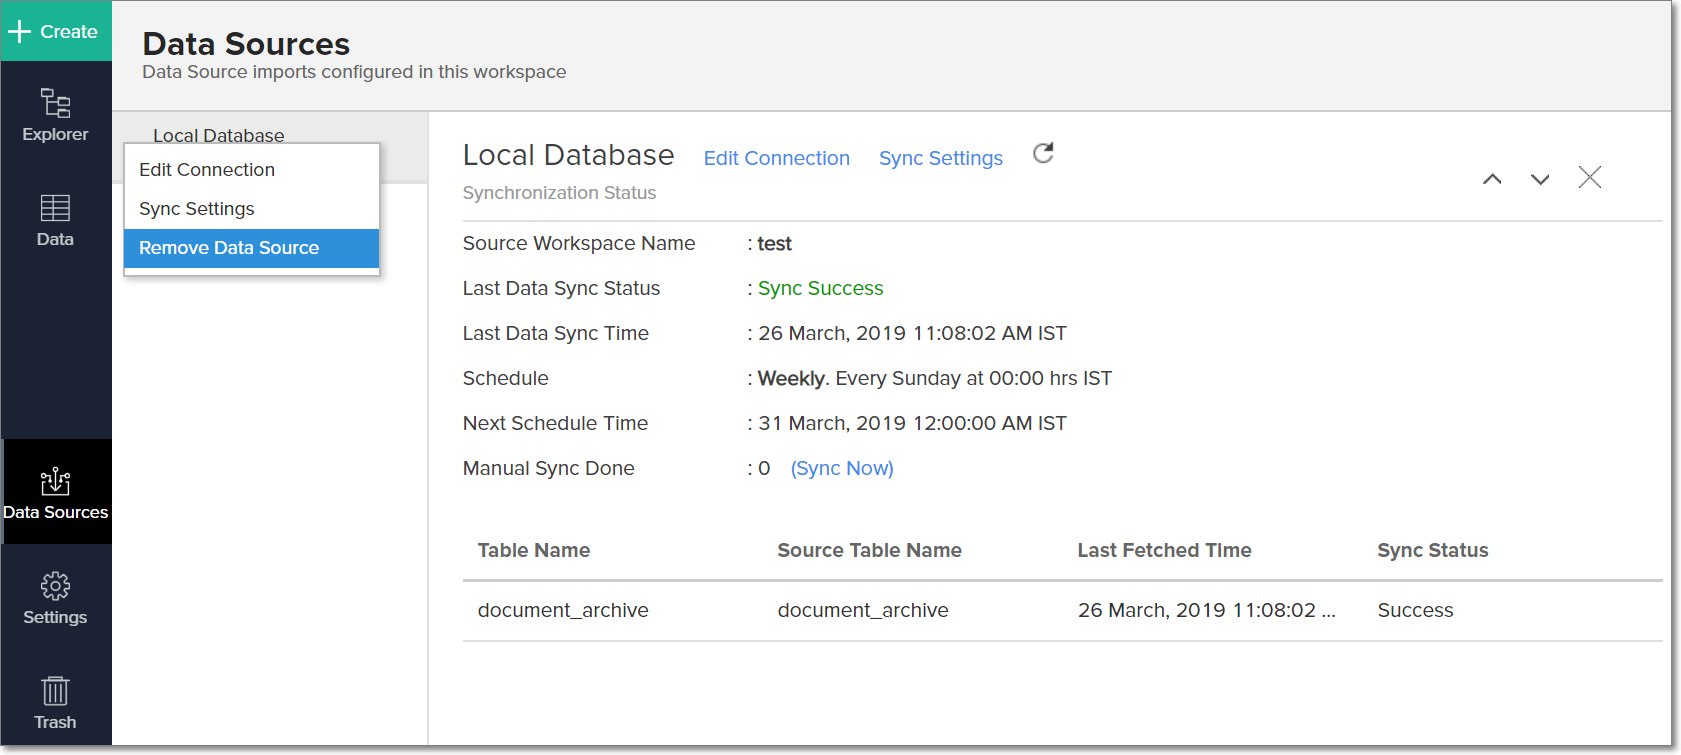Open the Settings gear in sidebar
The width and height of the screenshot is (1681, 755).
[55, 598]
